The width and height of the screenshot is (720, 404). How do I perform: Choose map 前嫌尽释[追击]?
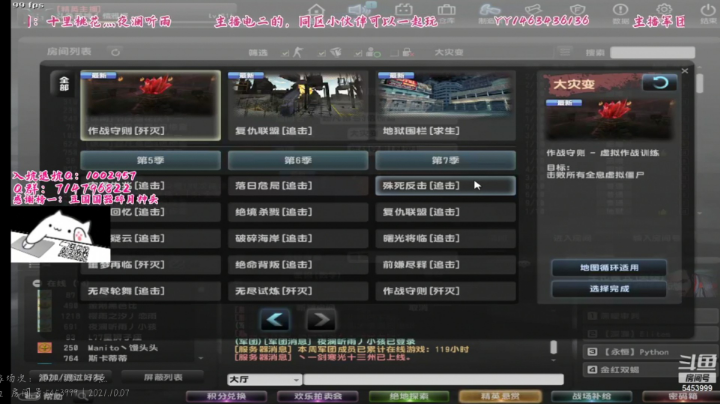[445, 265]
